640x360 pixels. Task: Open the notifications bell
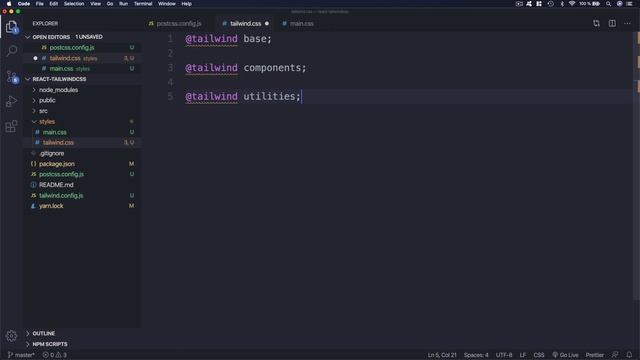point(629,355)
